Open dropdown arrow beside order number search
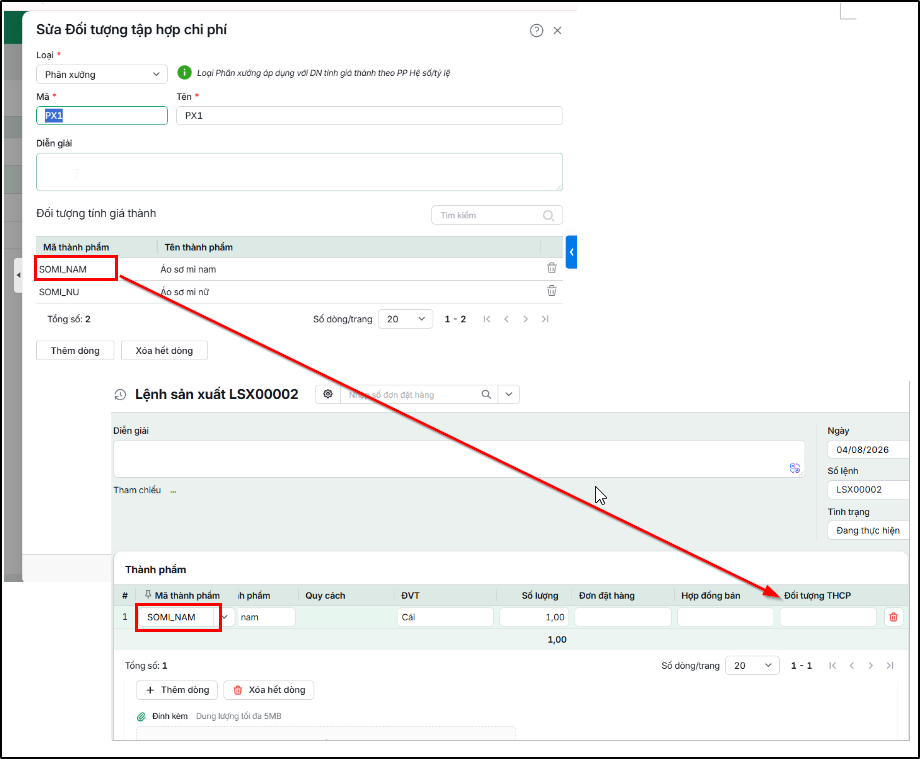 (509, 394)
